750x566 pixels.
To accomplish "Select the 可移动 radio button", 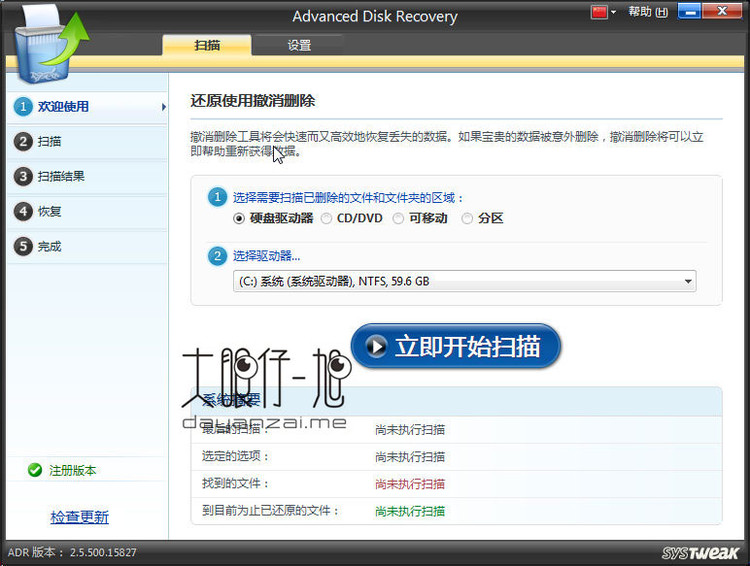I will (398, 219).
